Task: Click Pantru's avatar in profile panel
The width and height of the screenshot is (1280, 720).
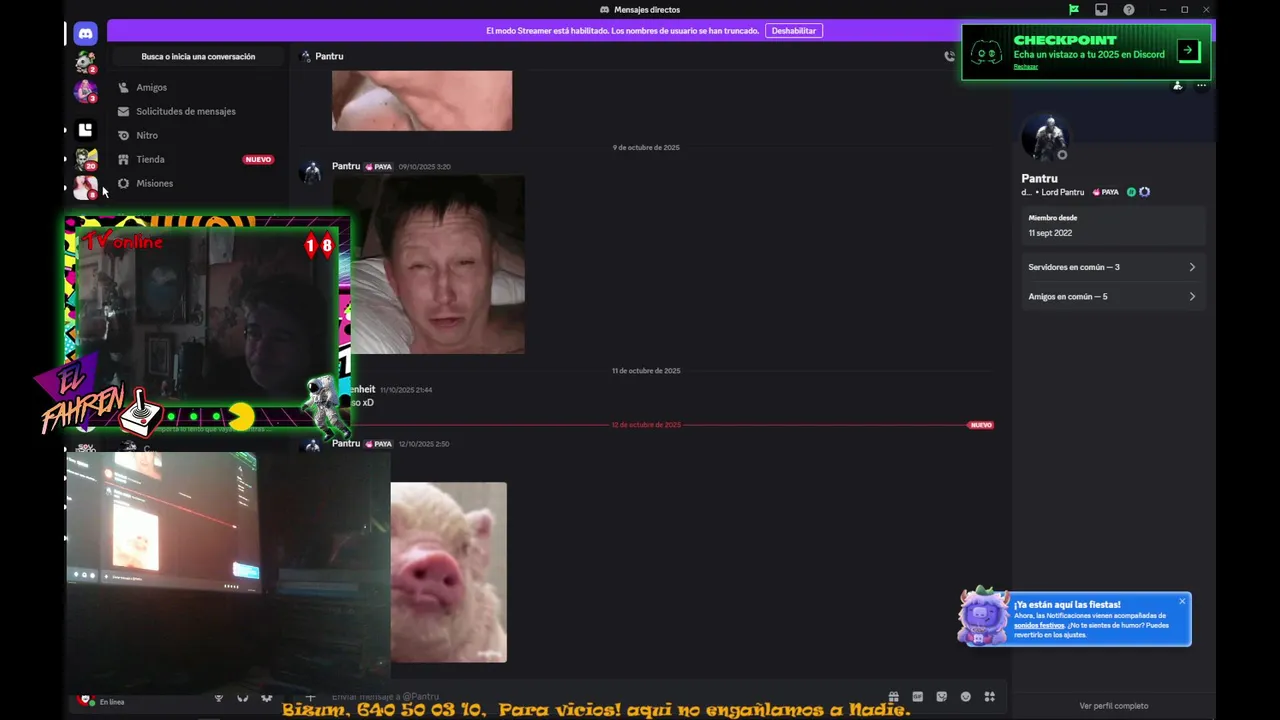Action: 1047,138
